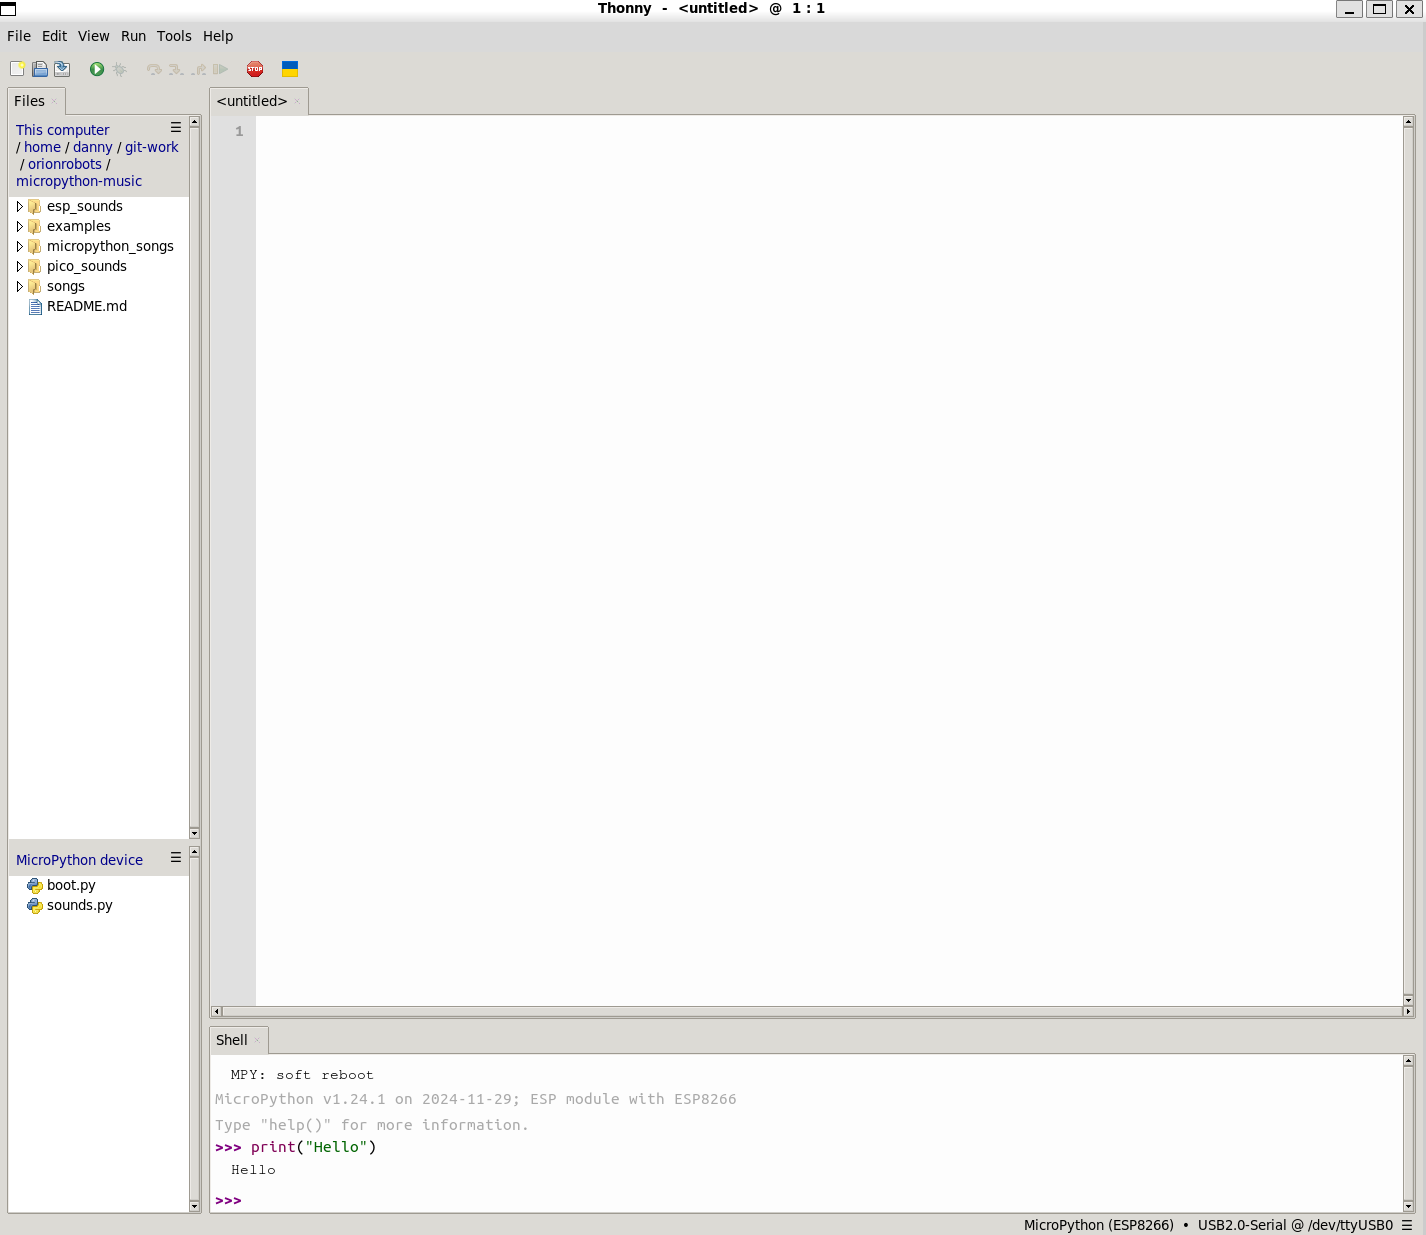Click the Ukraine flag support icon
The height and width of the screenshot is (1235, 1426).
pos(290,69)
